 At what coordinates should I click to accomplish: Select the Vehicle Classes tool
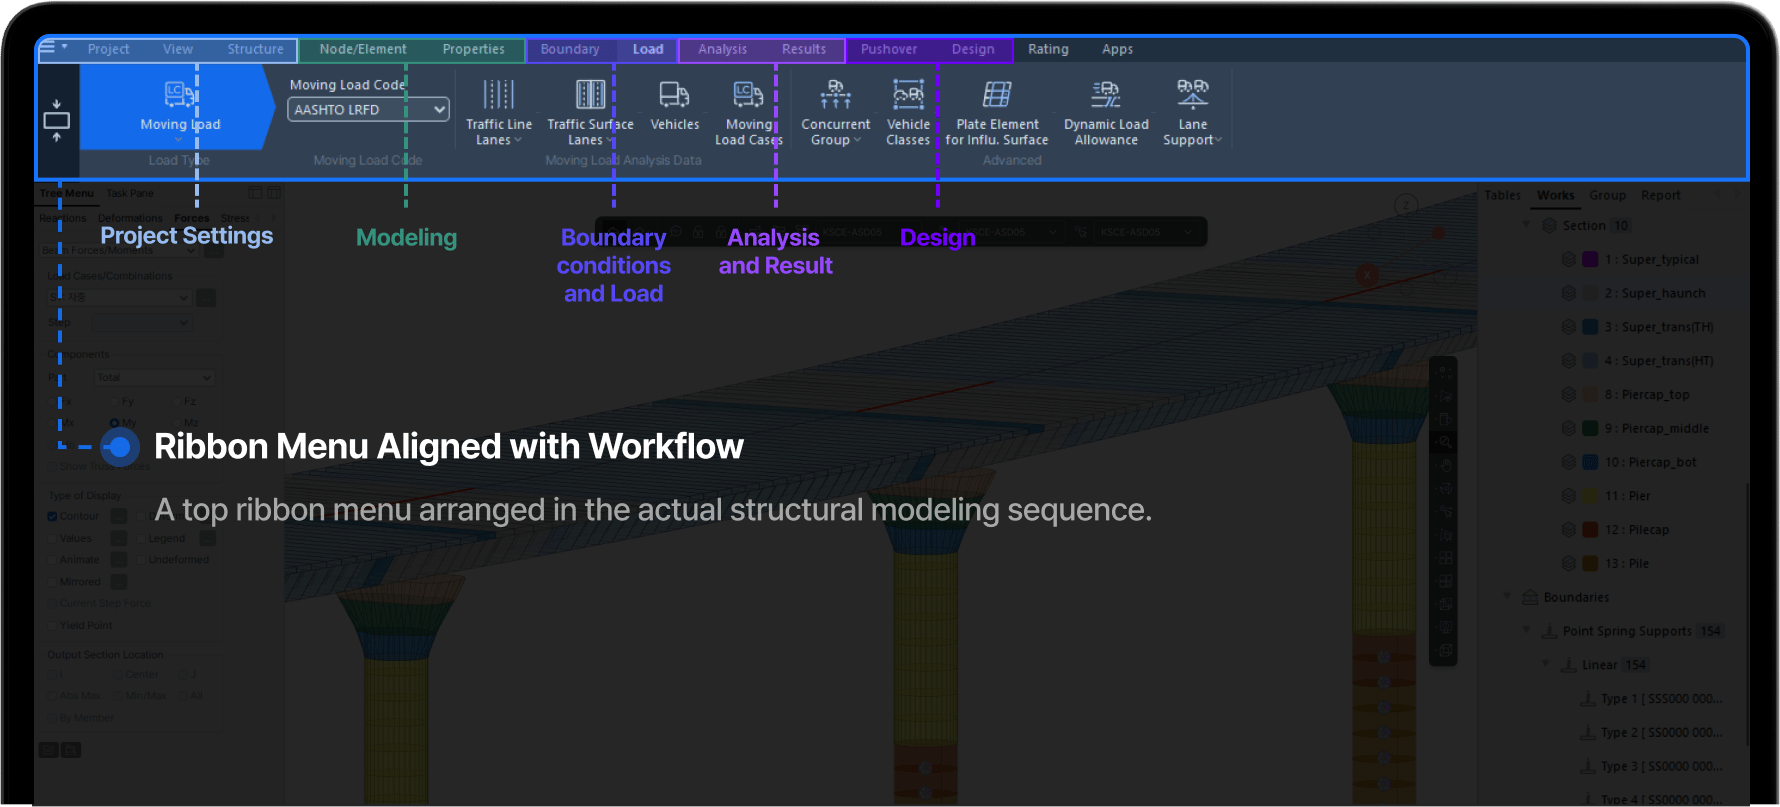click(908, 108)
